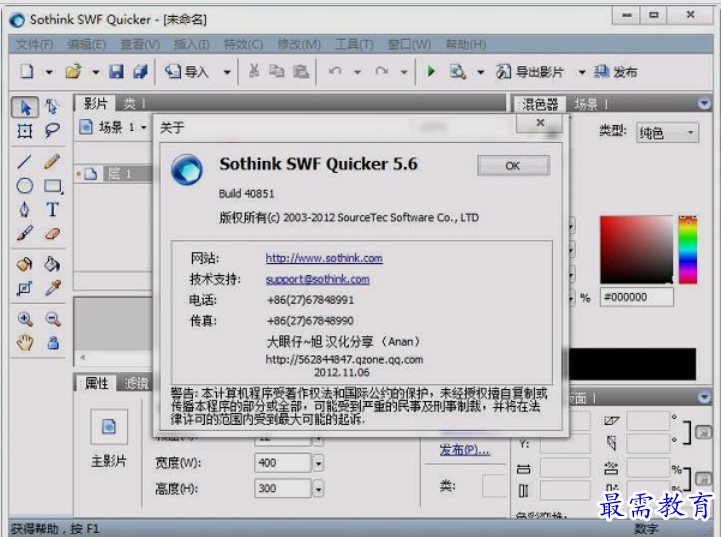Click the Publish (发布) toolbar button
This screenshot has height=537, width=721.
tap(615, 72)
